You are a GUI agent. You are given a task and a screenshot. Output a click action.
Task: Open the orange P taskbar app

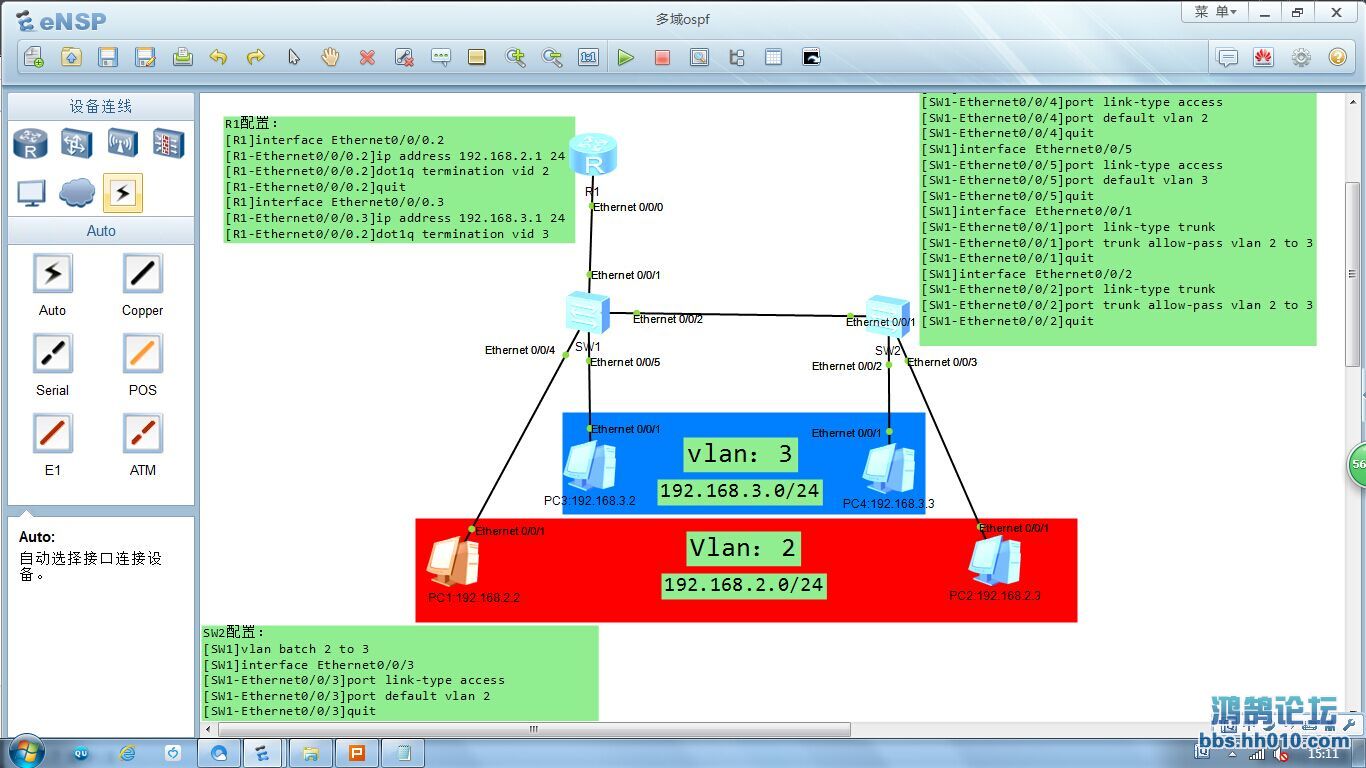point(356,752)
